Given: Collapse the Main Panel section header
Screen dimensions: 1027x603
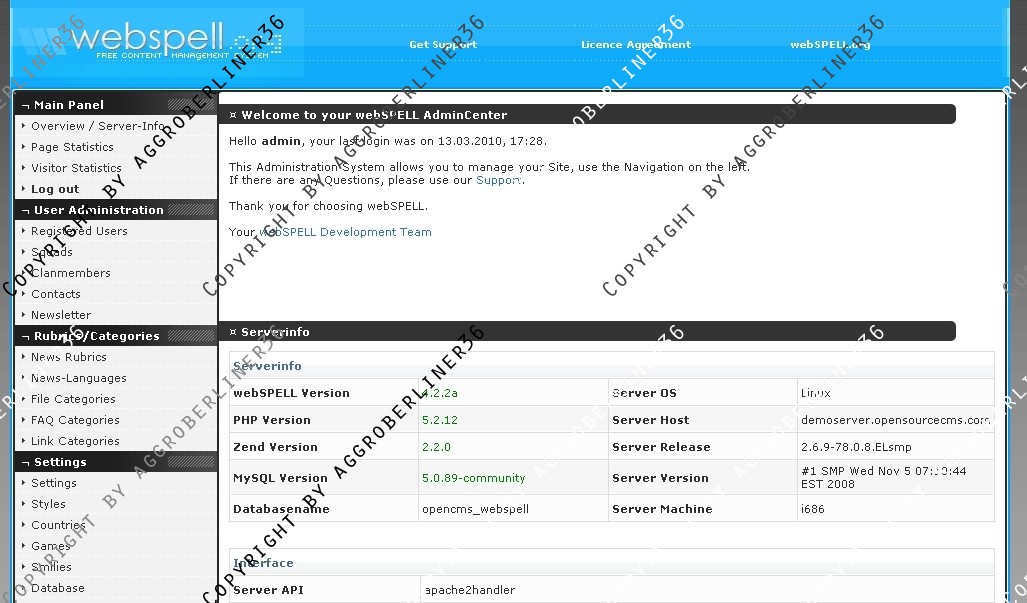Looking at the screenshot, I should [x=69, y=105].
